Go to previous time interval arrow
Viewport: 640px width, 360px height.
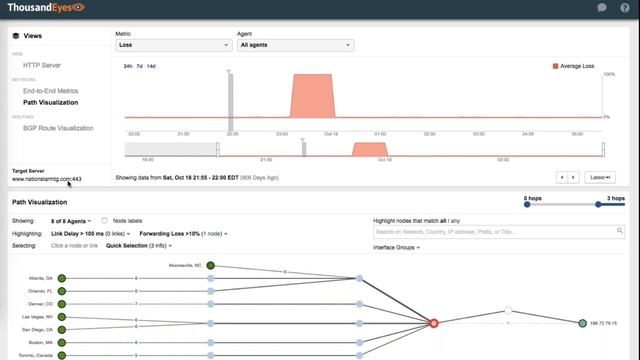562,178
